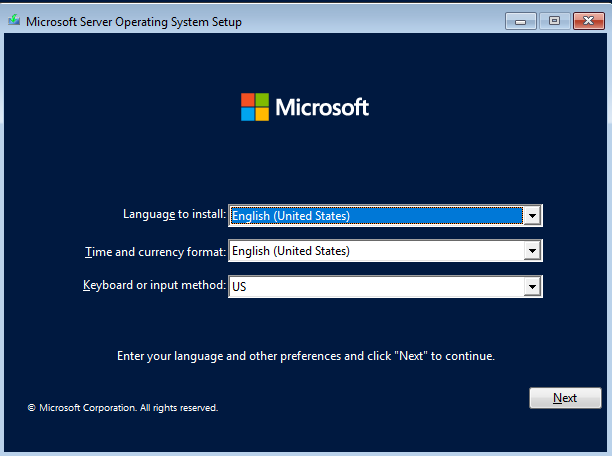The image size is (612, 456).
Task: Click the Microsoft wordmark text
Action: pos(322,107)
